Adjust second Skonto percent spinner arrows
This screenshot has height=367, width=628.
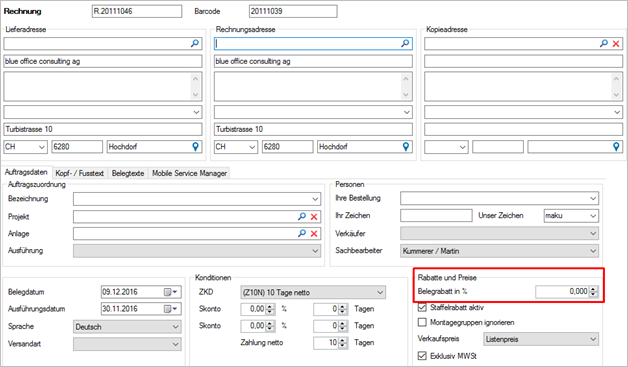click(270, 326)
